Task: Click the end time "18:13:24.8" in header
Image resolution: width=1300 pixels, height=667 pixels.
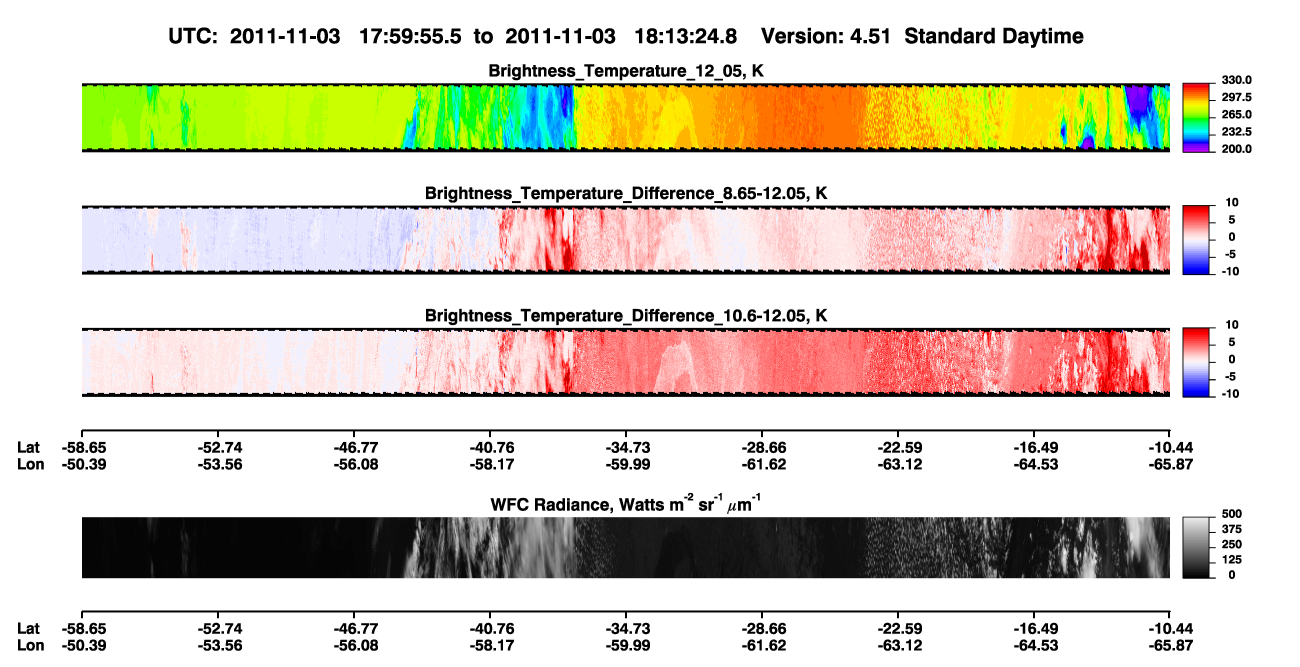Action: point(686,36)
